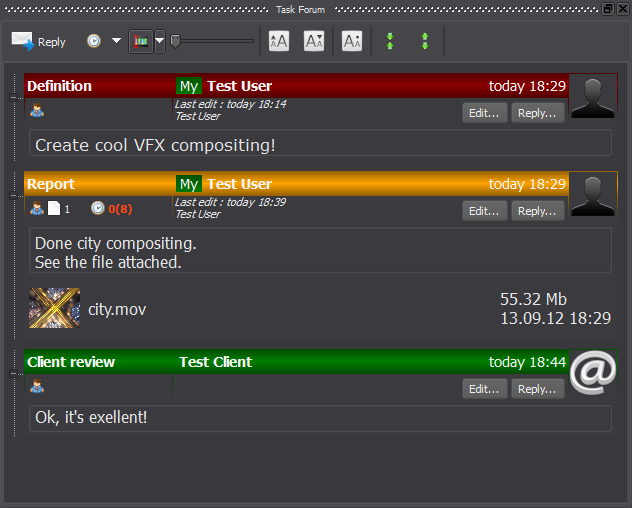The height and width of the screenshot is (508, 632).
Task: Click the attachment document icon in the Report row
Action: 54,208
